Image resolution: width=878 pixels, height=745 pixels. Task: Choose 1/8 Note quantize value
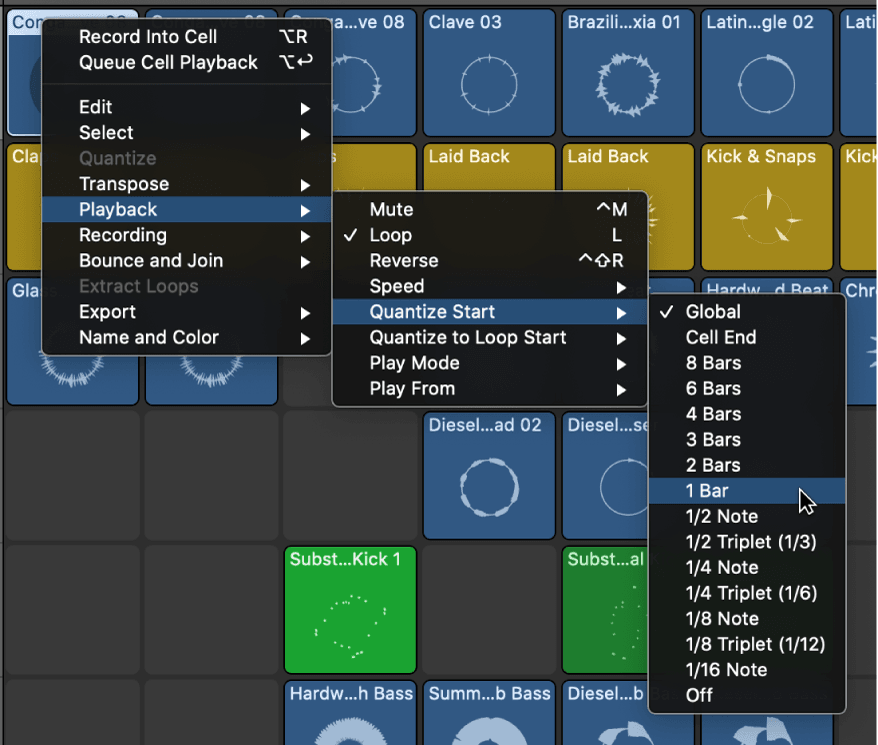[x=747, y=618]
